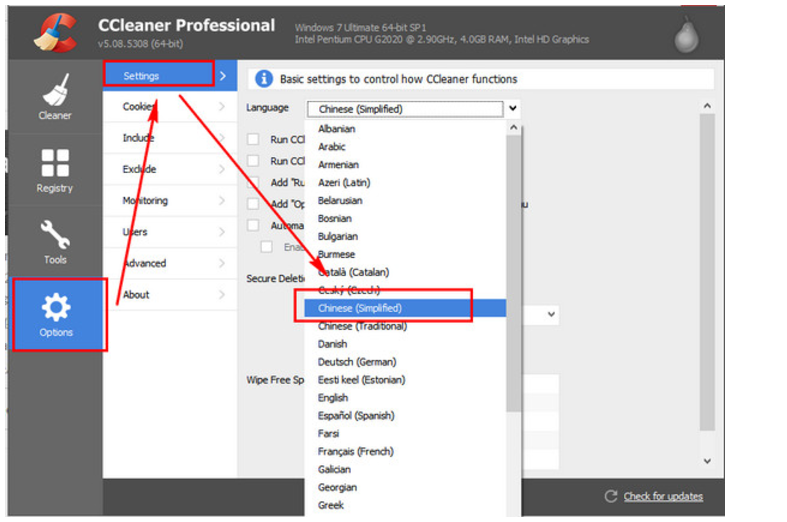
Task: Tick the first Run CCleaner checkbox
Action: pyautogui.click(x=253, y=139)
